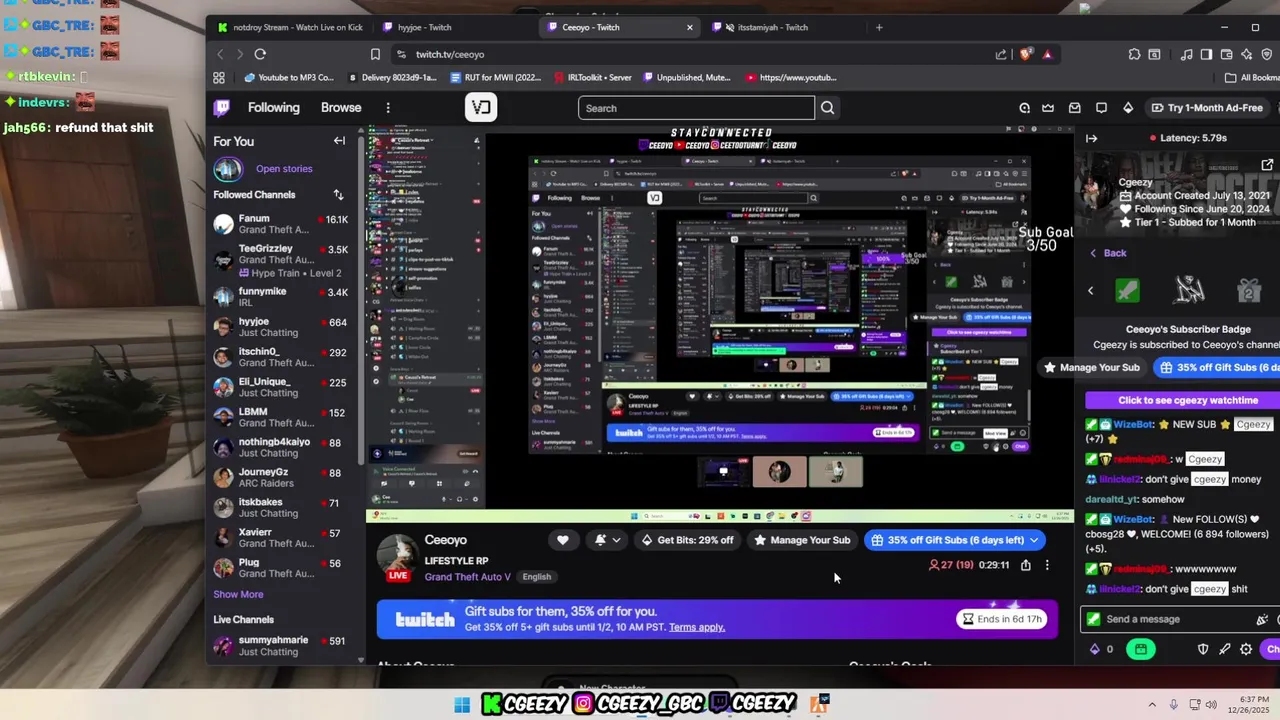The image size is (1280, 720).
Task: Open funnymike channel in sidebar
Action: (x=280, y=297)
